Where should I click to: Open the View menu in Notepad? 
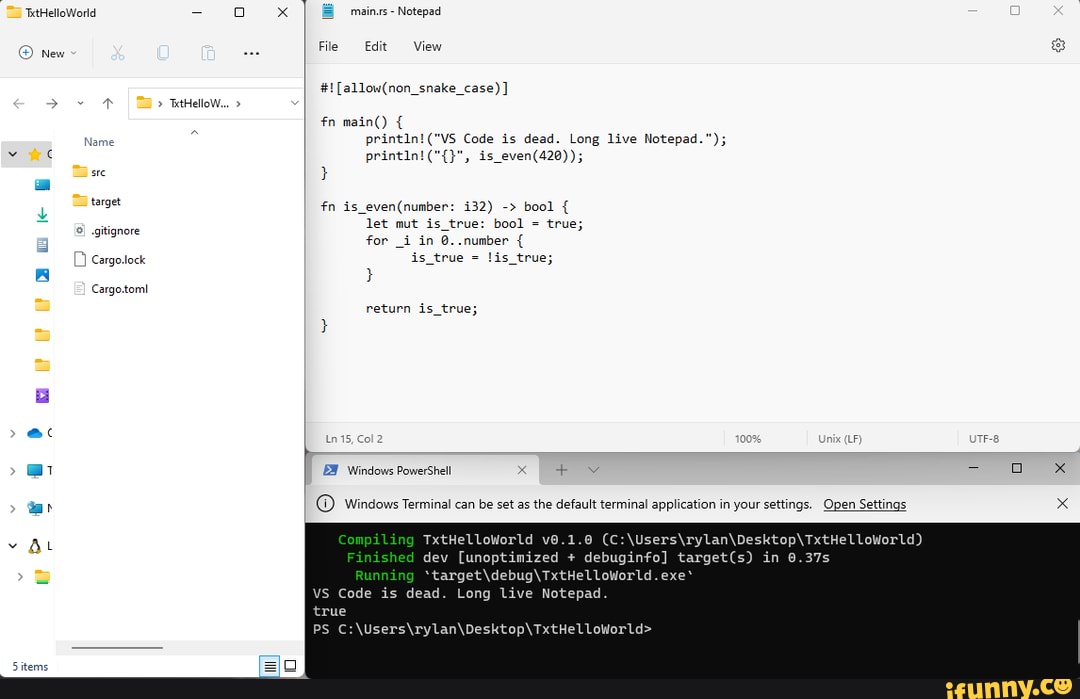427,46
